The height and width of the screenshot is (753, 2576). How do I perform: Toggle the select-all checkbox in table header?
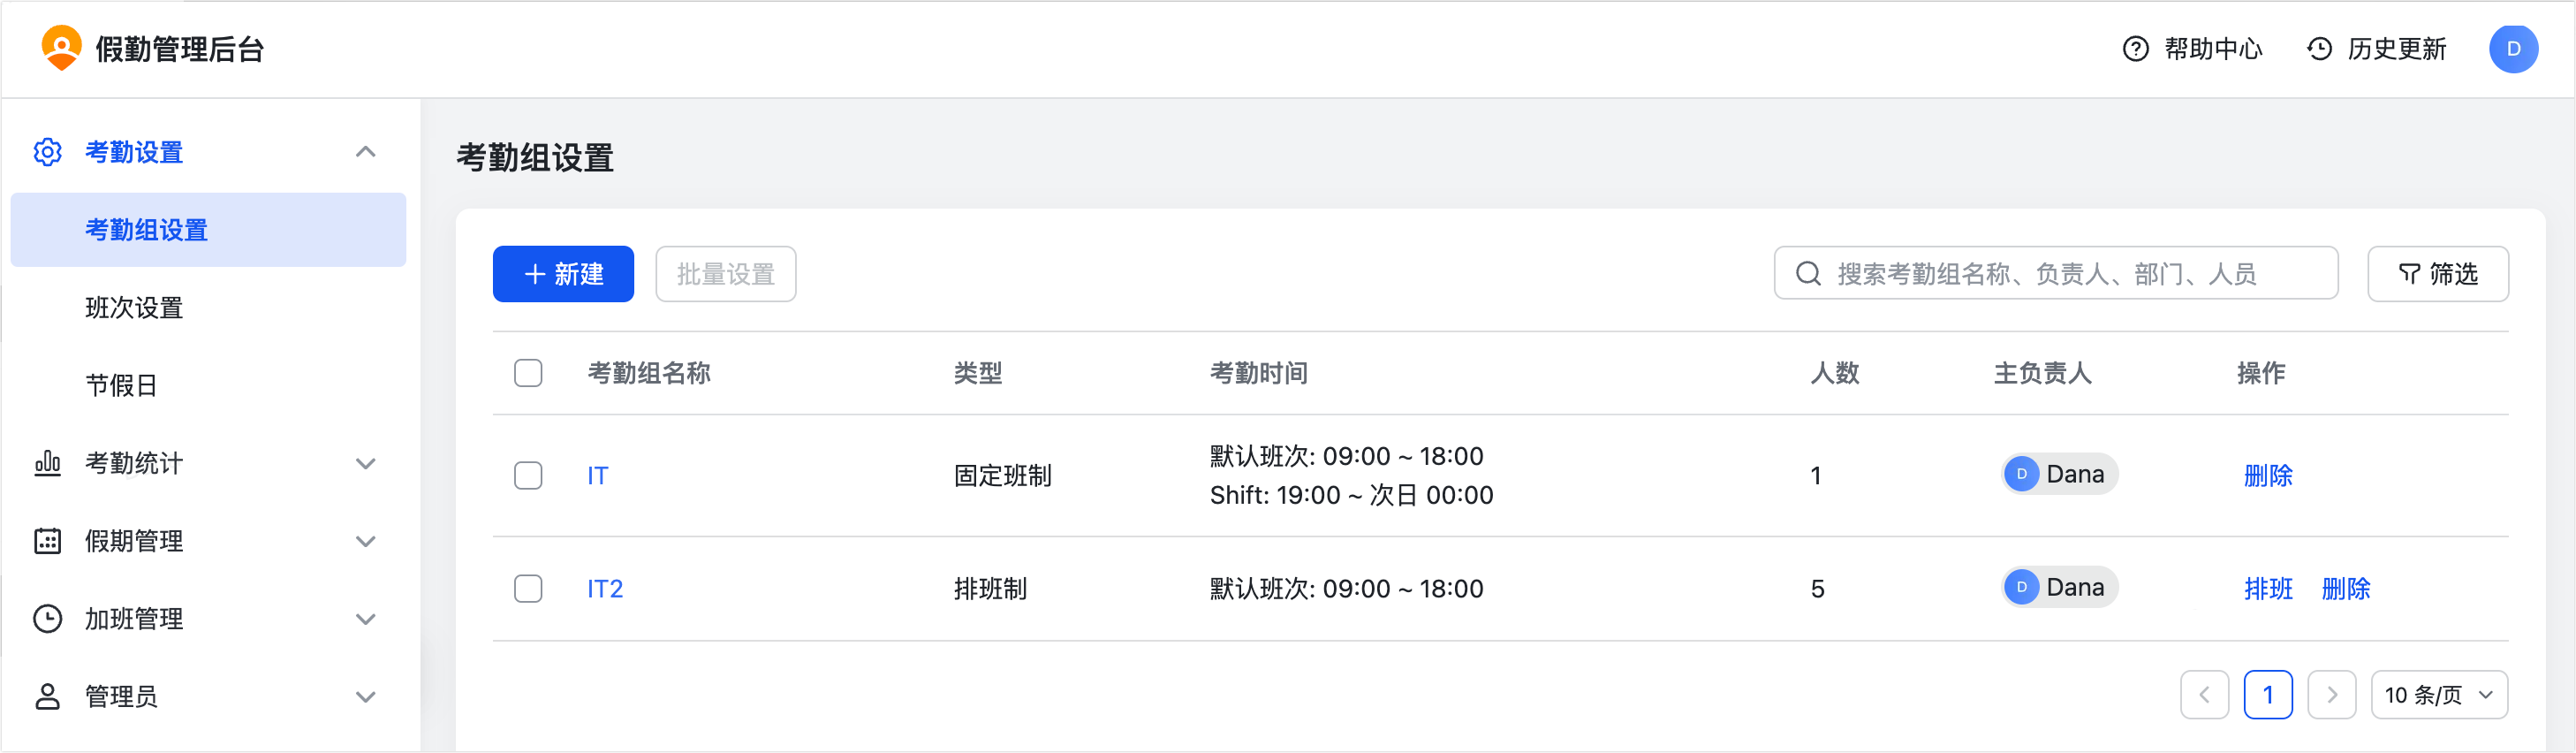coord(528,373)
